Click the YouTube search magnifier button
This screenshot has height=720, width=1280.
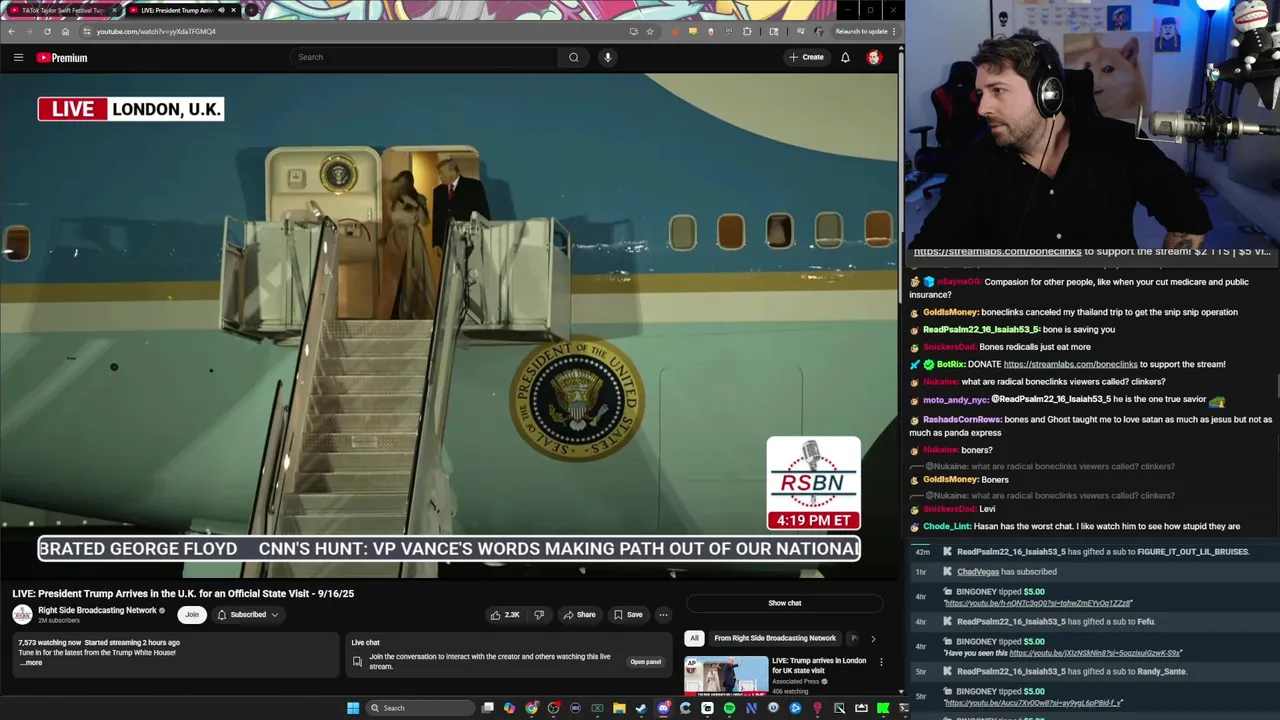[x=574, y=57]
